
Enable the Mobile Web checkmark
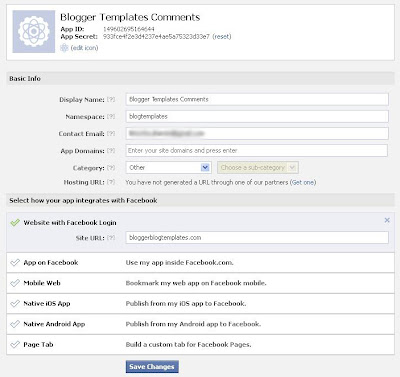(x=15, y=283)
